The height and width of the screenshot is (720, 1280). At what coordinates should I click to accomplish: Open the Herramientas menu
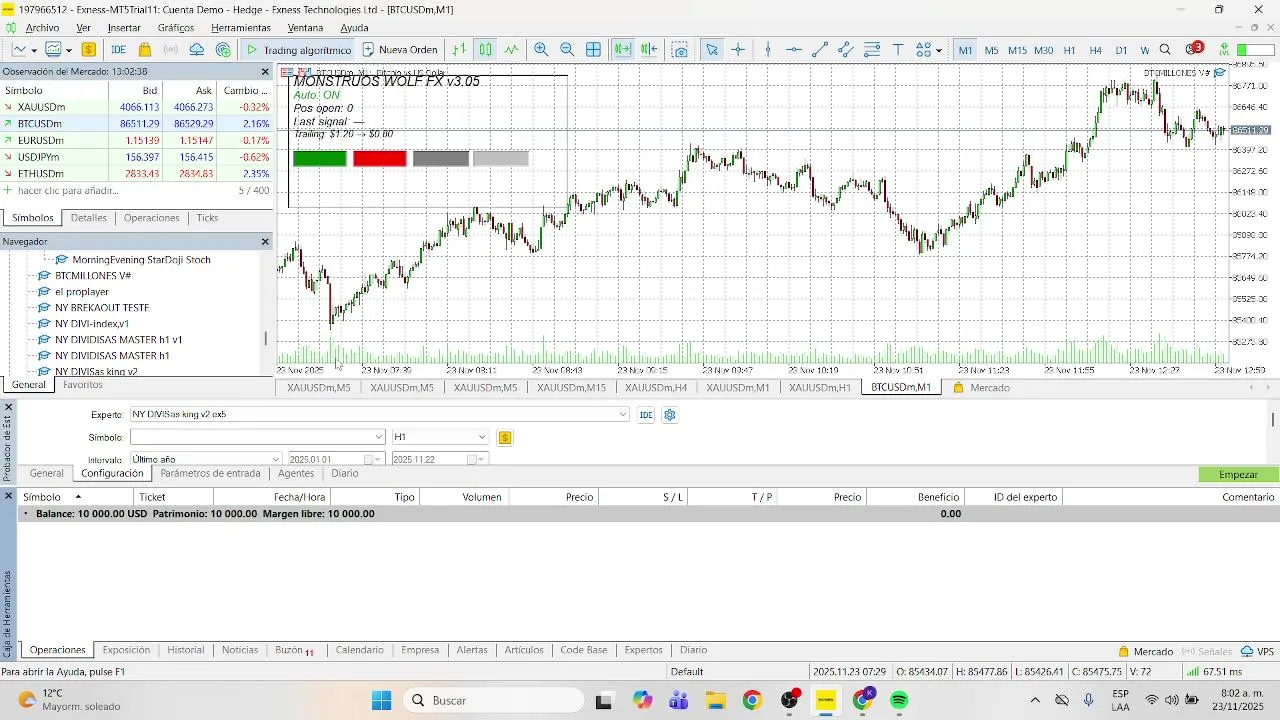point(241,28)
